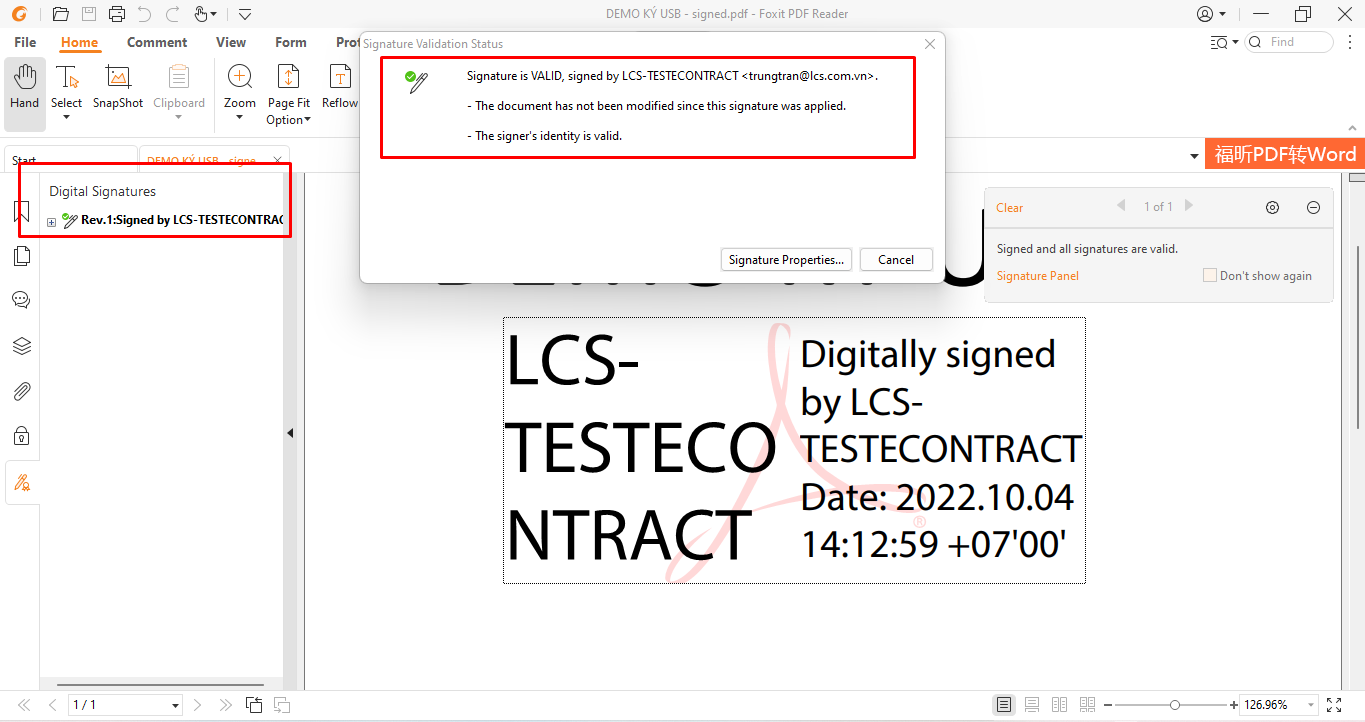The width and height of the screenshot is (1365, 722).
Task: Open the Digital Signatures pen panel
Action: pyautogui.click(x=21, y=483)
